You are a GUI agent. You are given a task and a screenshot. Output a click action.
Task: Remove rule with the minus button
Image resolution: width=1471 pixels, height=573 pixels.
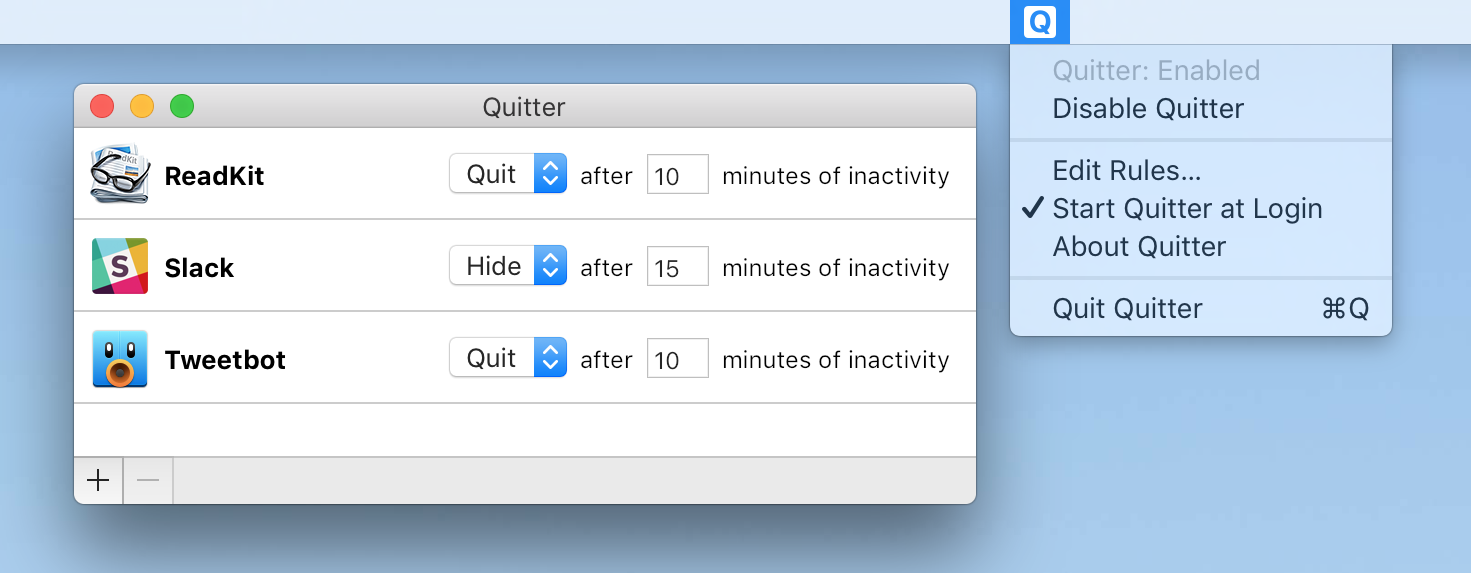point(148,481)
